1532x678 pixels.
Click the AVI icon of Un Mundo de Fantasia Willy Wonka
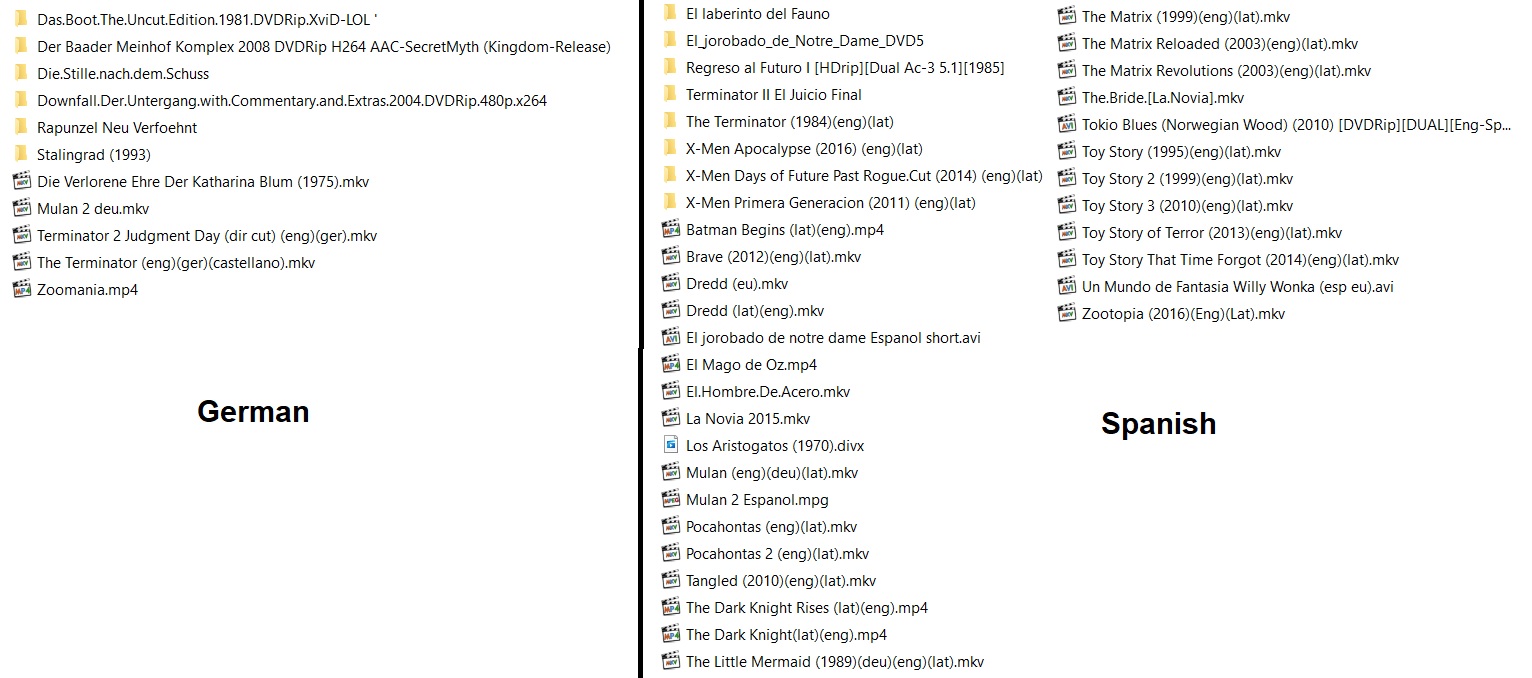(1066, 286)
